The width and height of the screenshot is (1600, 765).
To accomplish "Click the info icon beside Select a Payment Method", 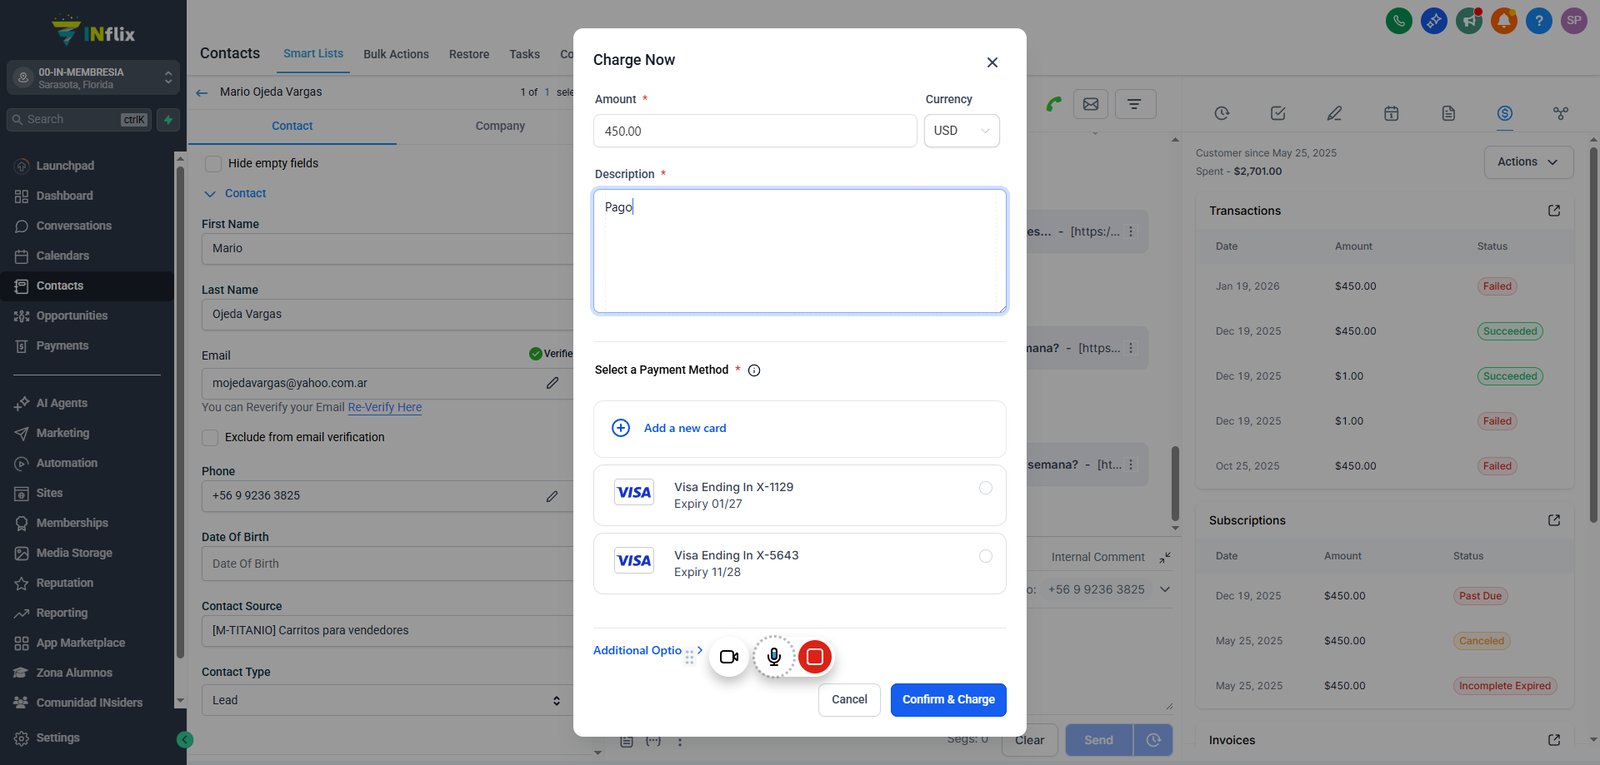I will (754, 370).
